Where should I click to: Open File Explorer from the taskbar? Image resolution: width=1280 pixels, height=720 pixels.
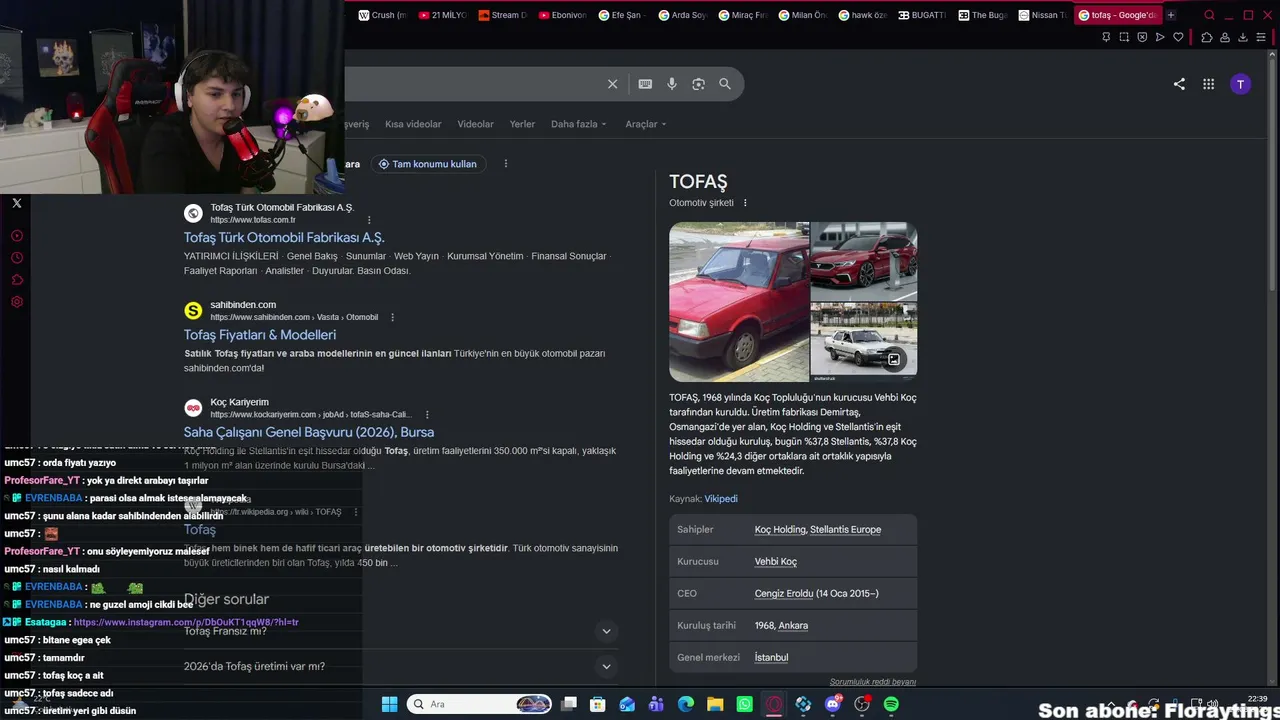tap(715, 704)
